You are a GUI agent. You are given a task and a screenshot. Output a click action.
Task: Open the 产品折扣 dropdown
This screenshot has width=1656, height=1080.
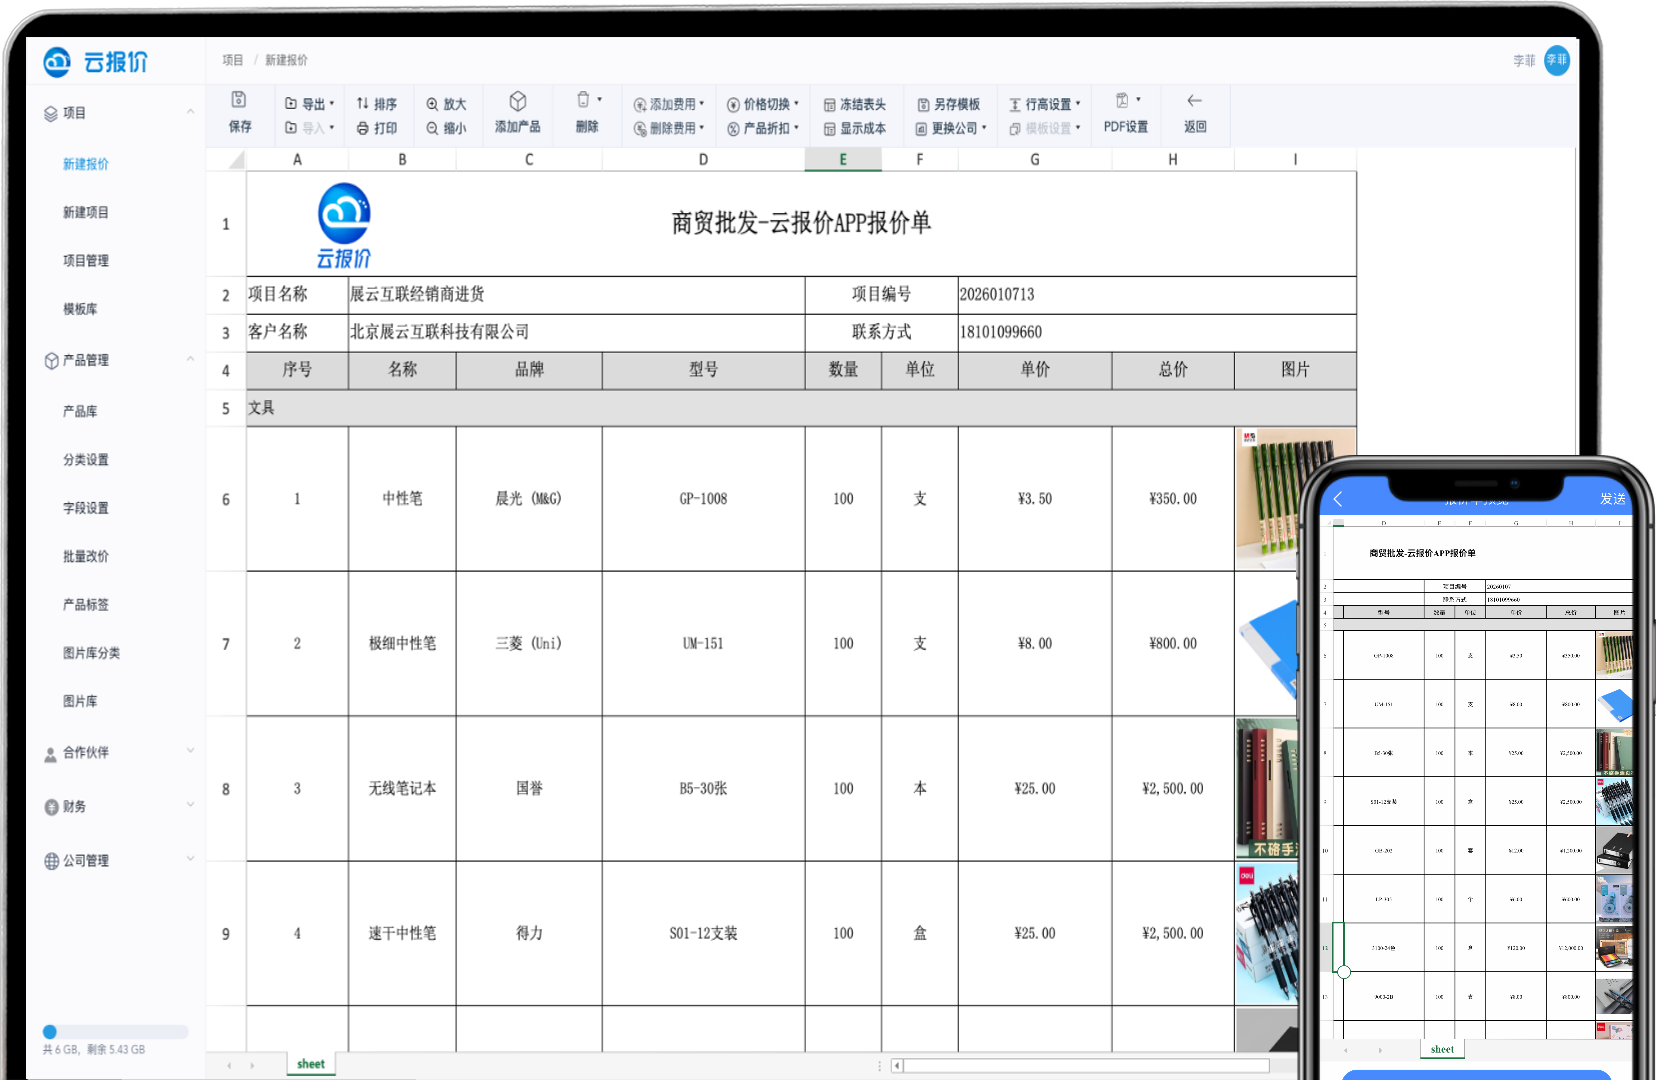point(763,128)
